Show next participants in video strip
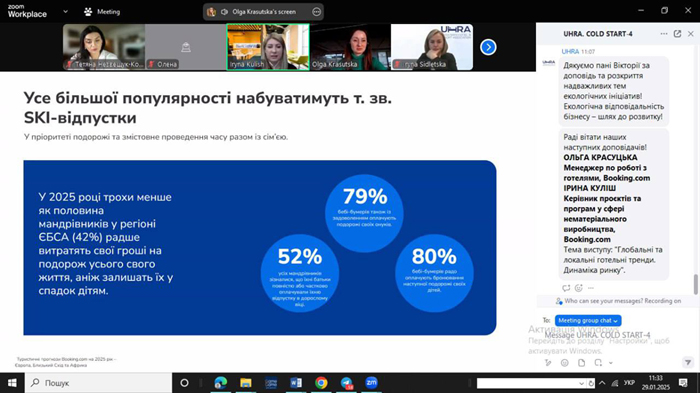This screenshot has height=393, width=700. tap(488, 47)
